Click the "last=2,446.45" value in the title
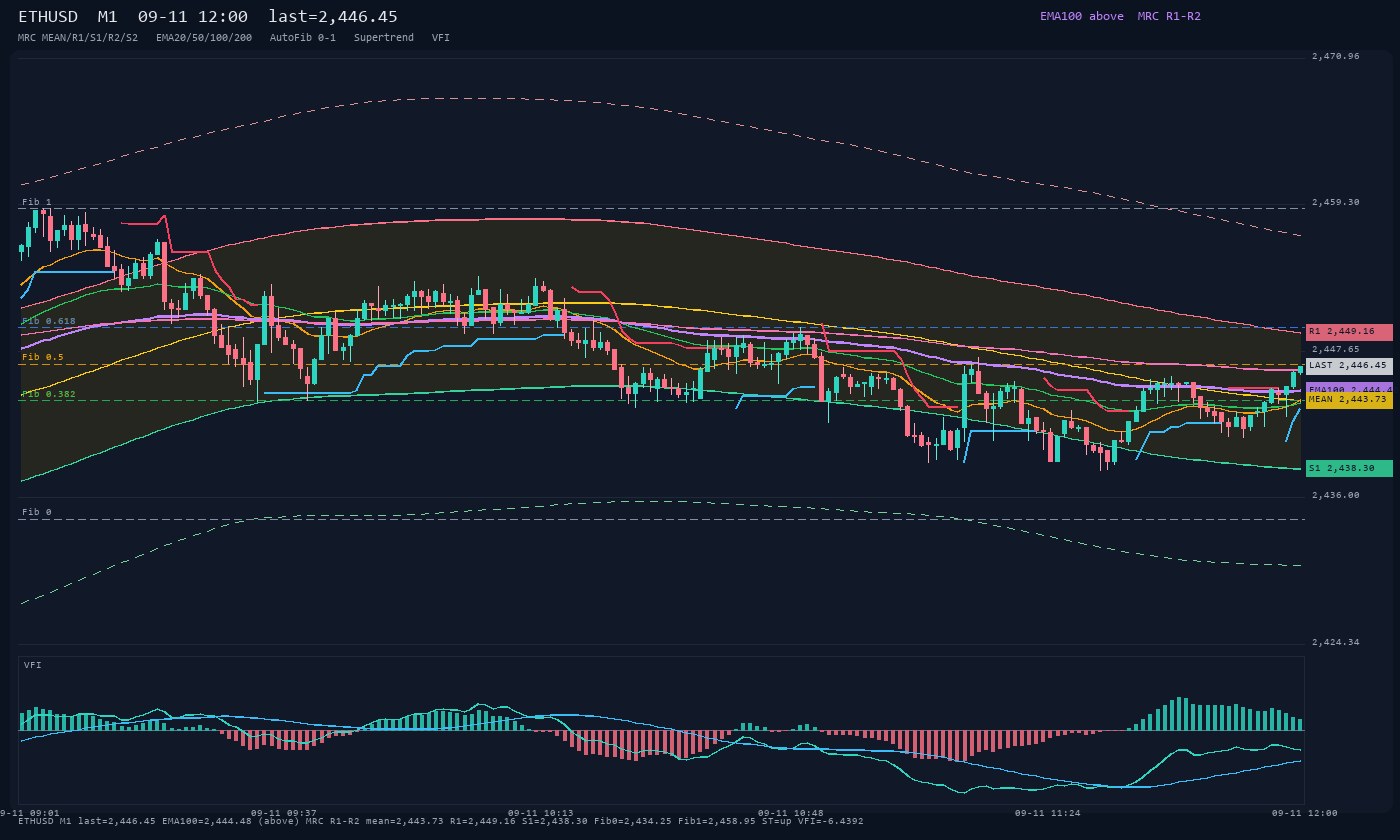The height and width of the screenshot is (840, 1400). (333, 17)
